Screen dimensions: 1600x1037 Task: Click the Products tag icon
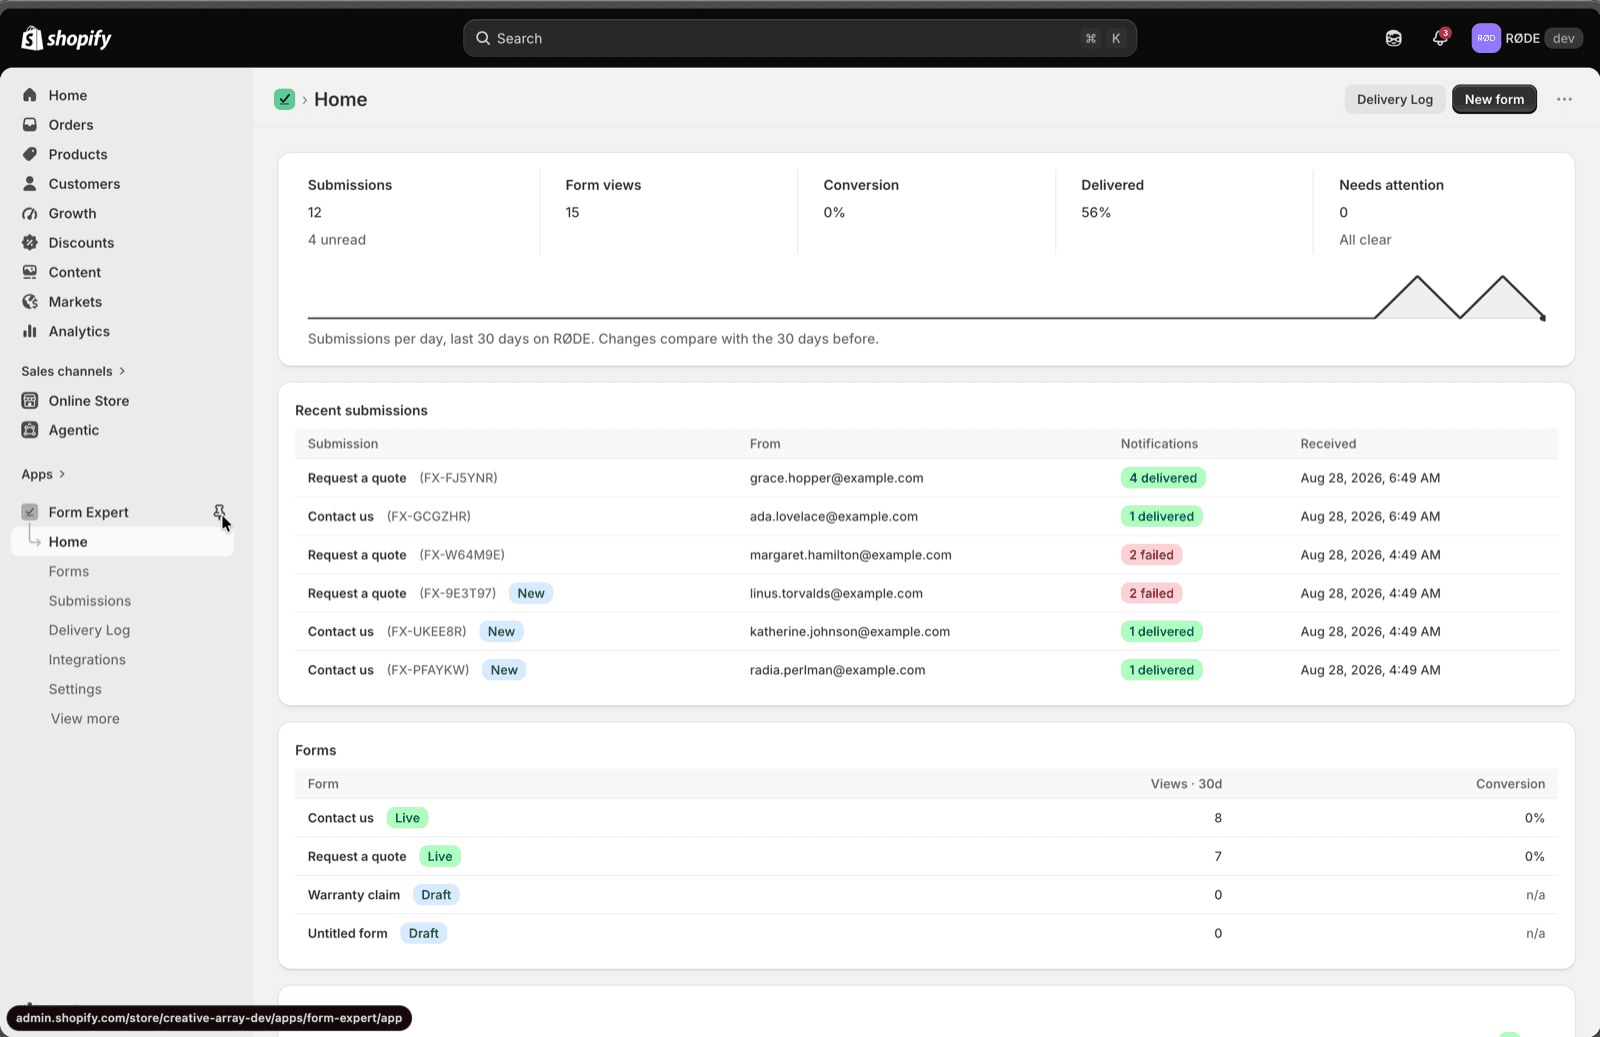[30, 154]
